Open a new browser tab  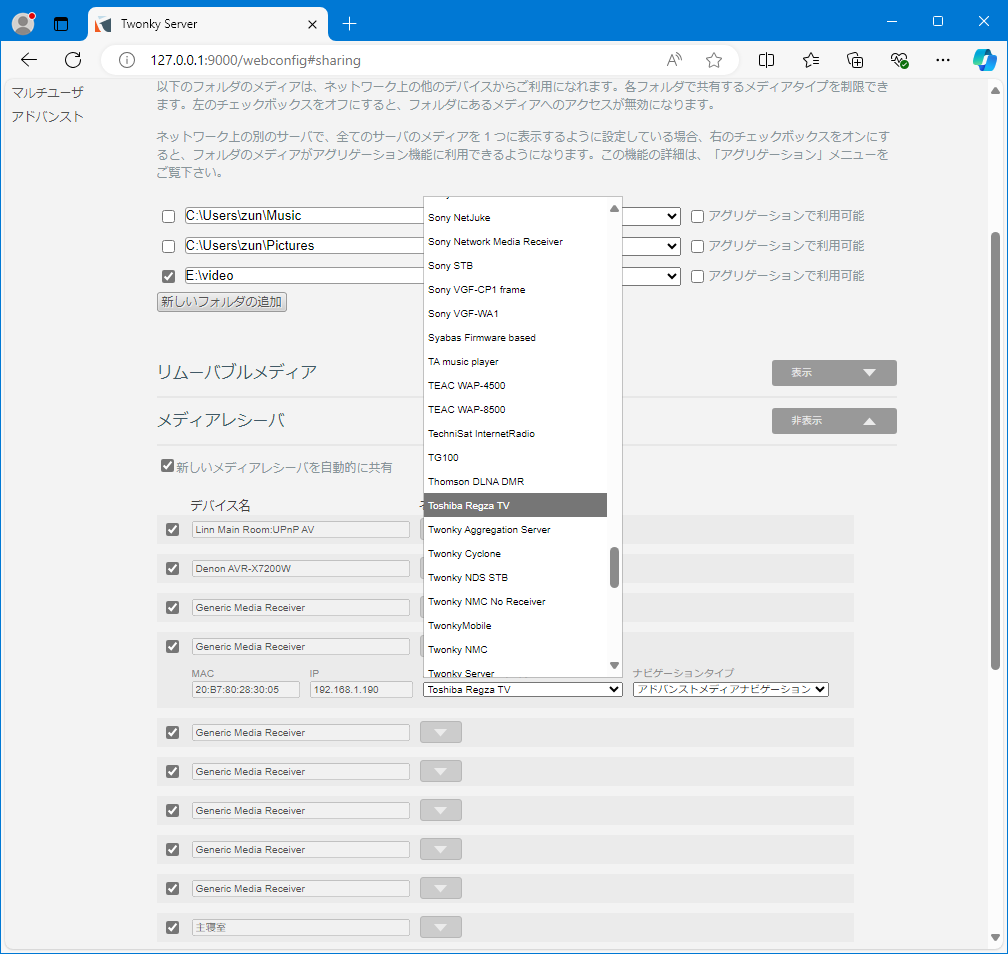tap(350, 24)
